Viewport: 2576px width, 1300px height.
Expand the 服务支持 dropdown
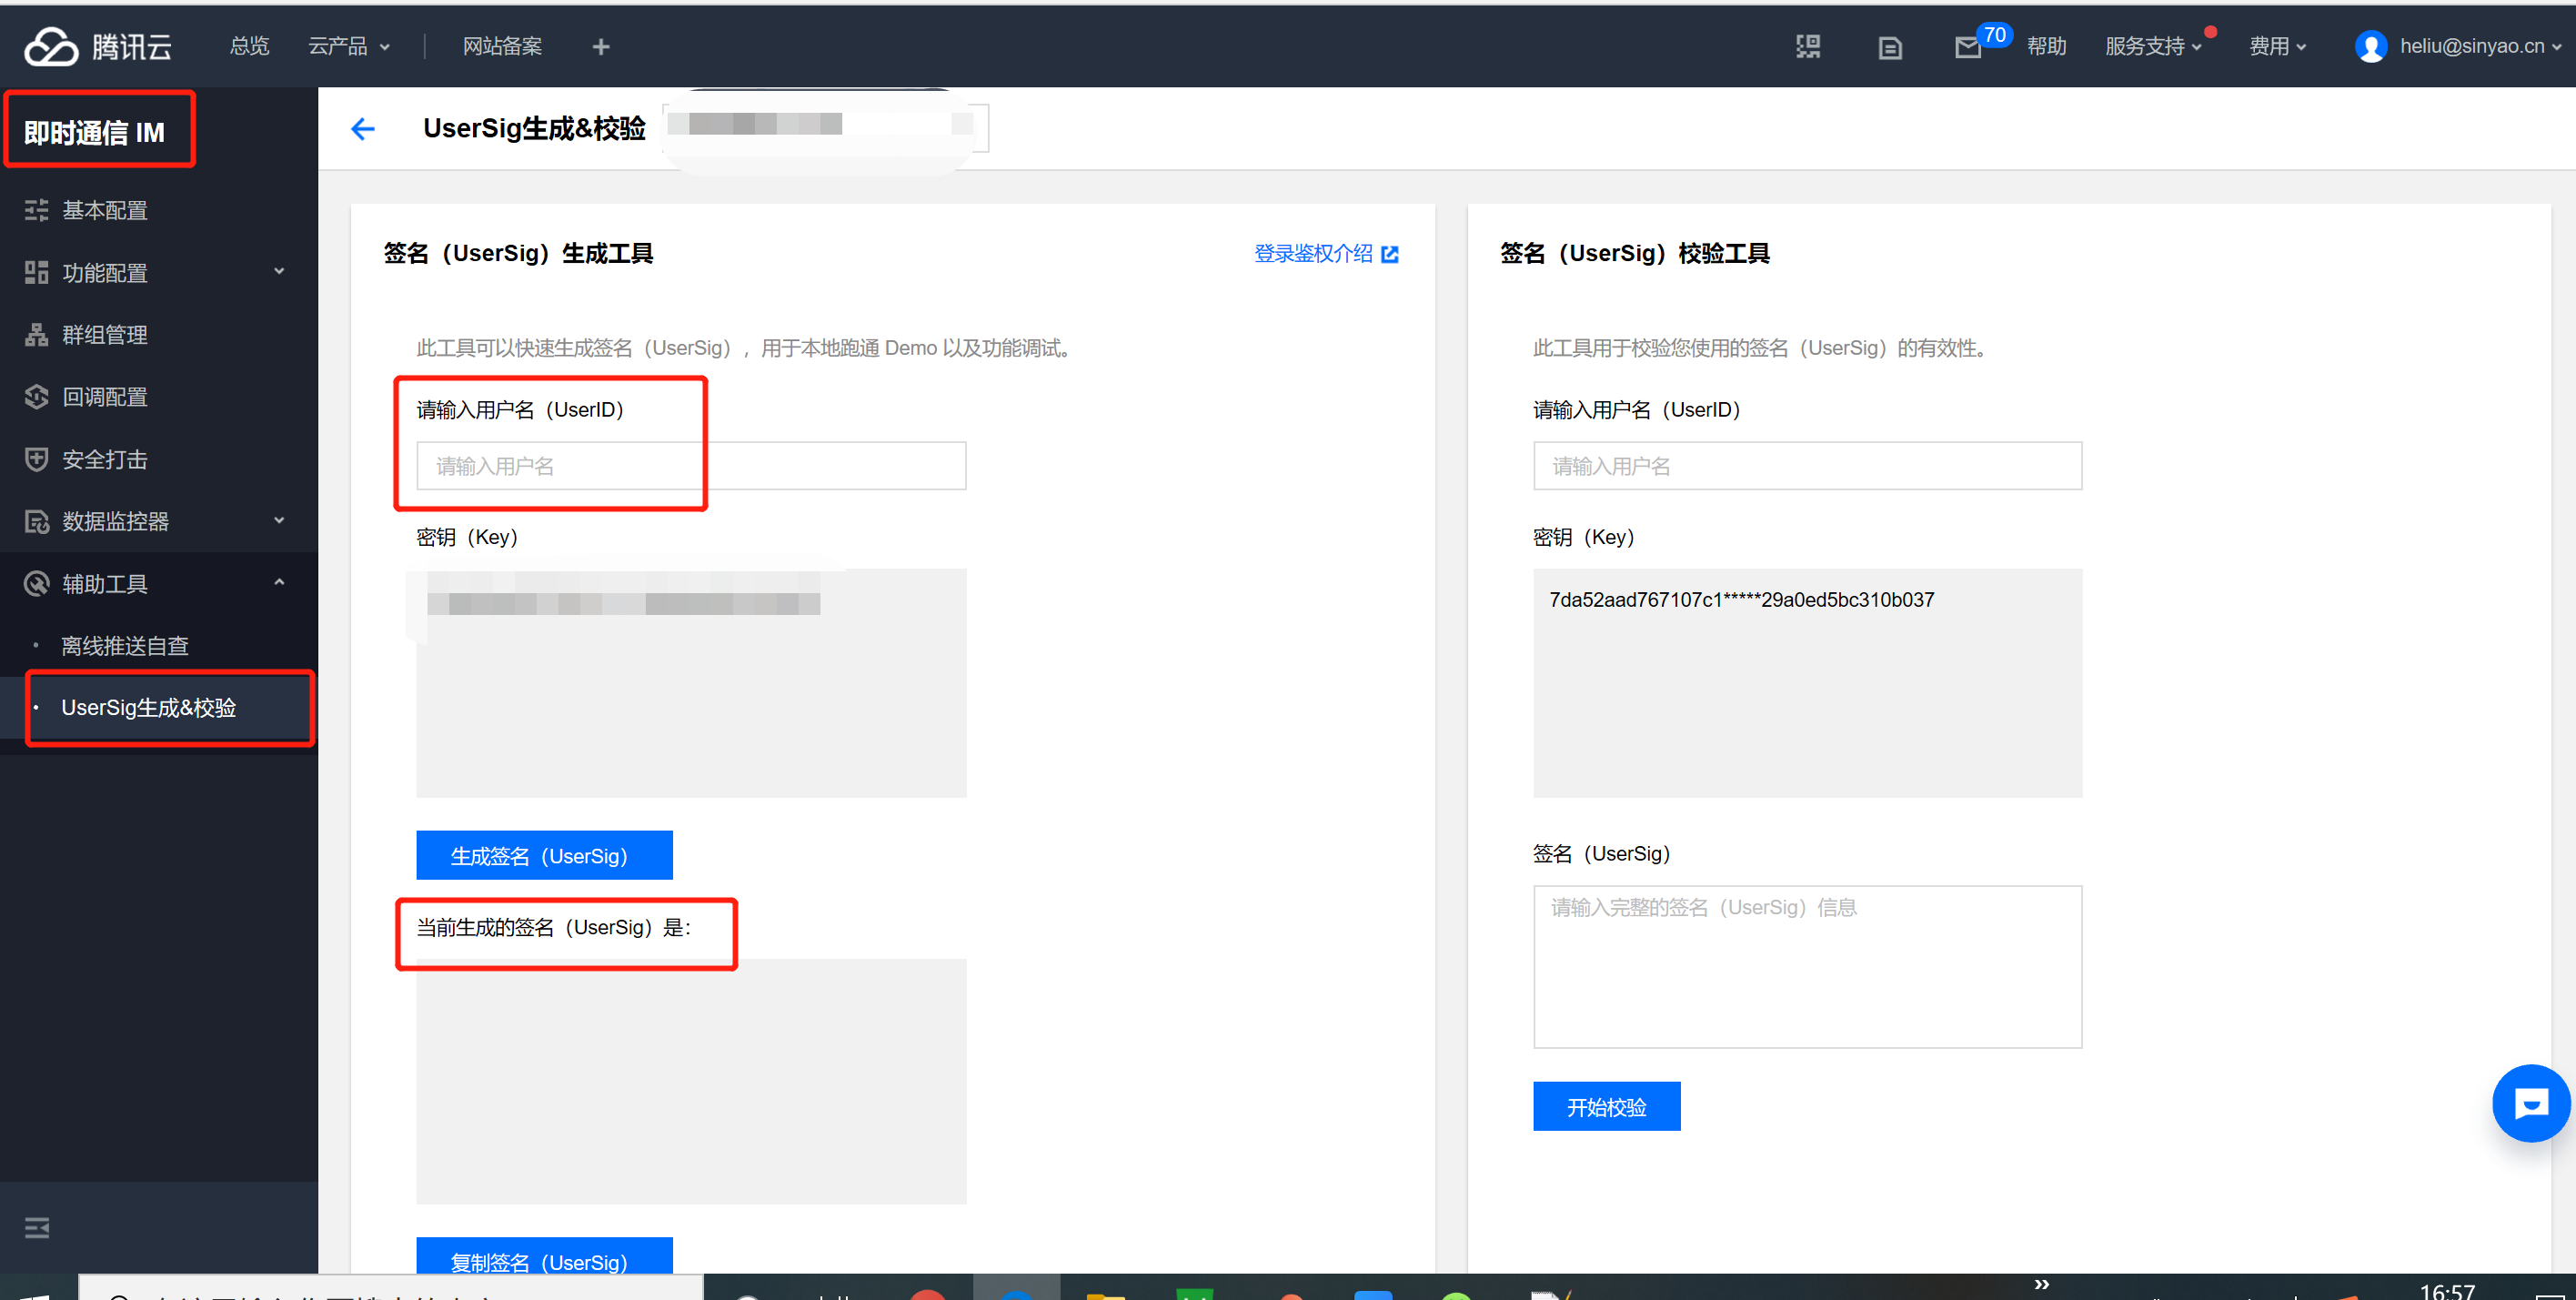pyautogui.click(x=2152, y=46)
